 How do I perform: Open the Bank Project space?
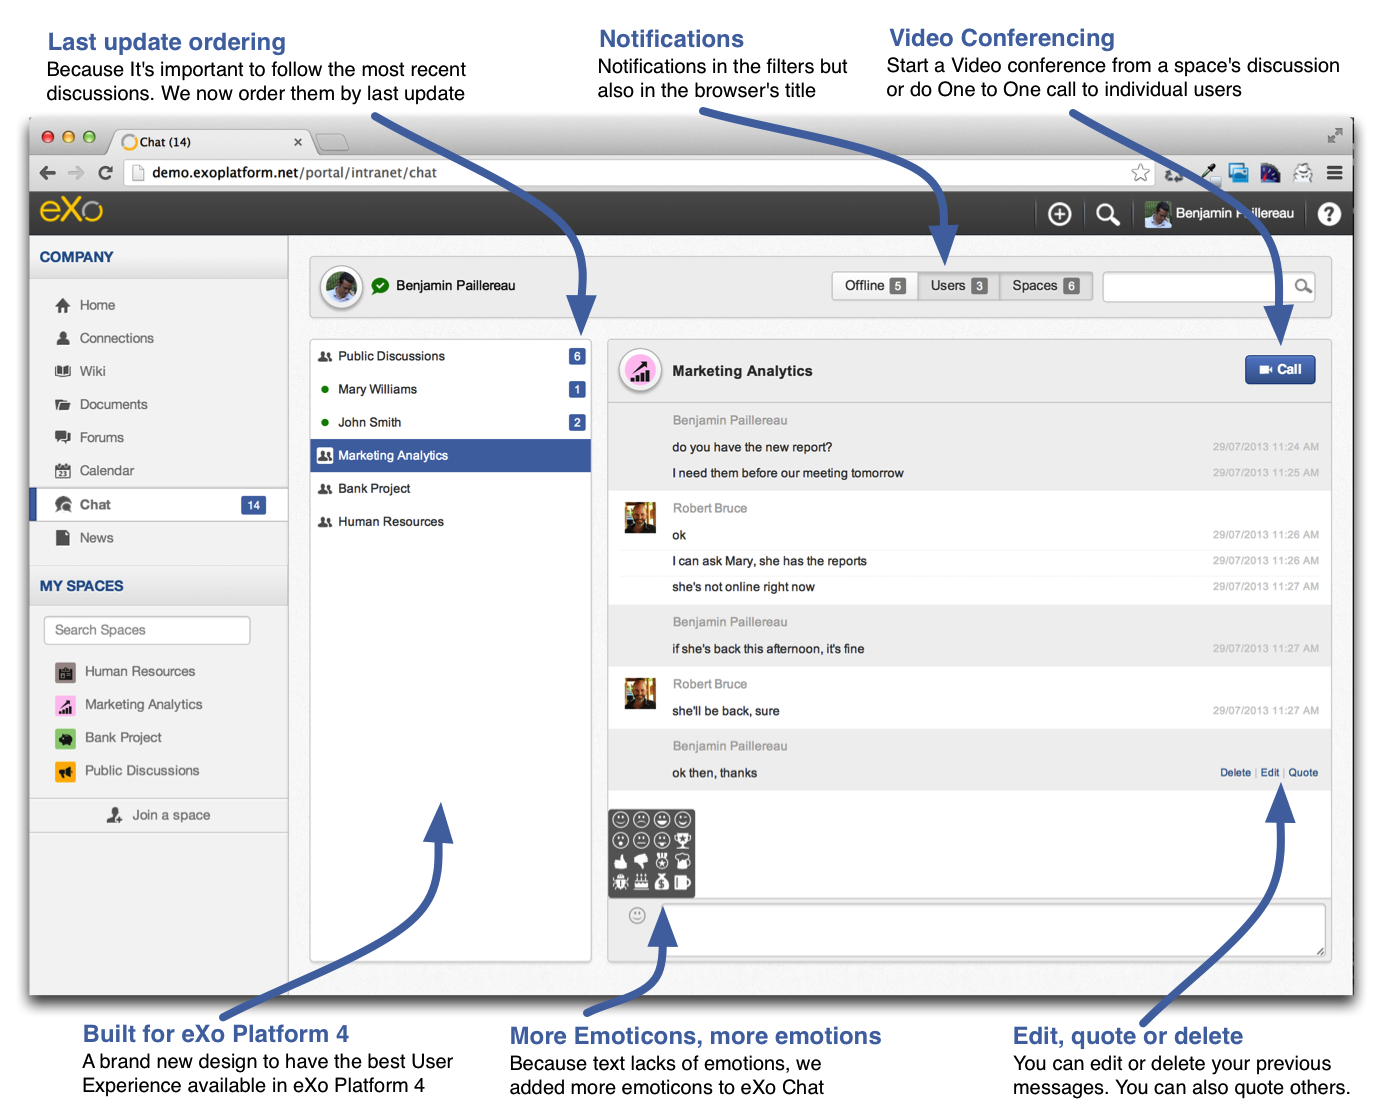108,737
